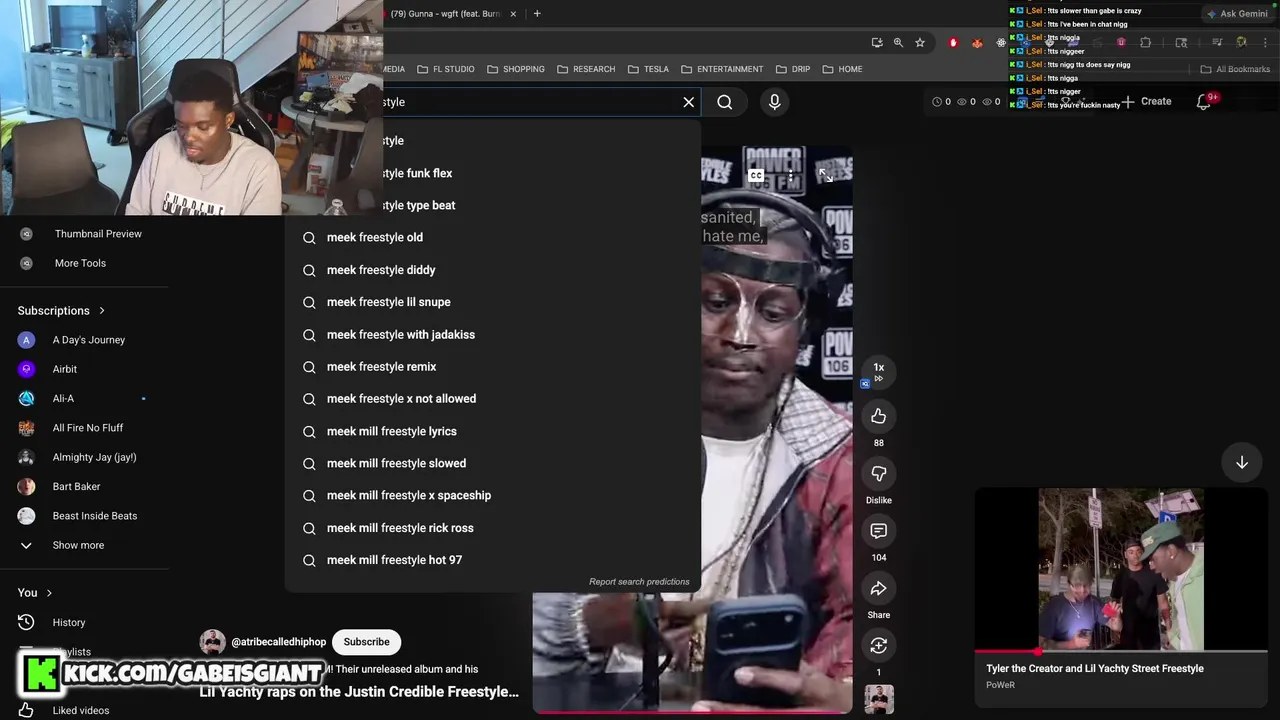Open the React atom extension icon

[x=1001, y=43]
